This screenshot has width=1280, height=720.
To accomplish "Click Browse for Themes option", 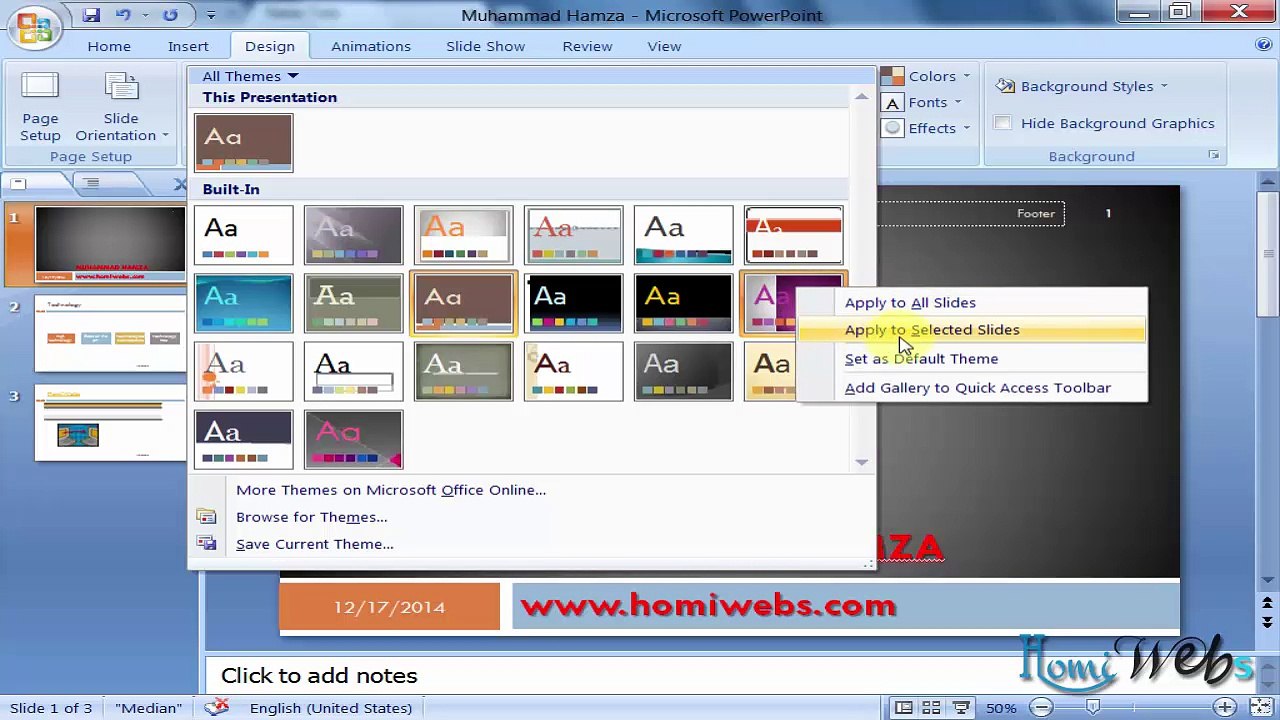I will (x=311, y=517).
